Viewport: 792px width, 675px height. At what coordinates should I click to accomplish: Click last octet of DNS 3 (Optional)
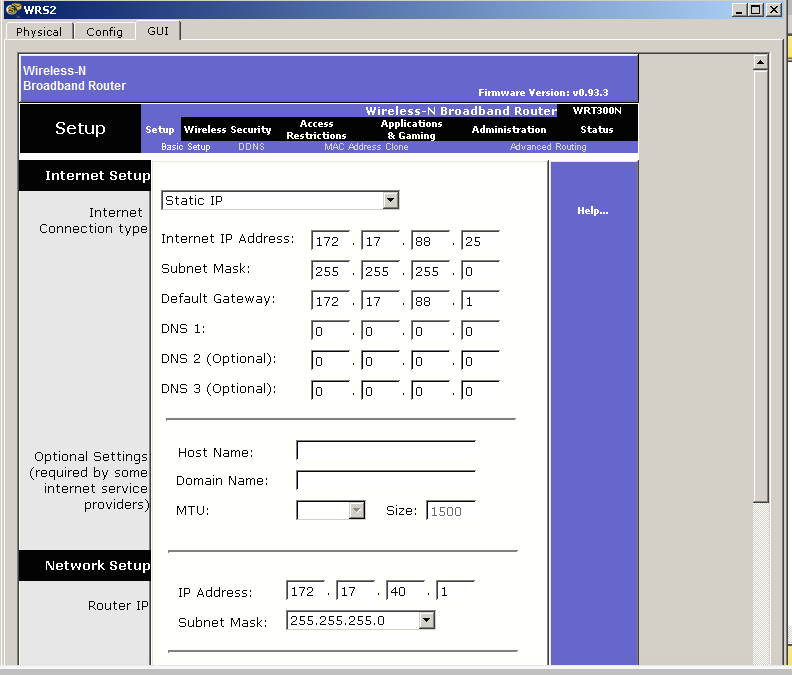tap(480, 391)
